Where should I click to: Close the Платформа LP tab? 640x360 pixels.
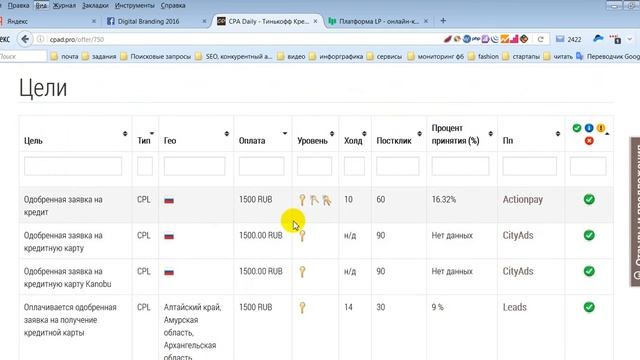tap(426, 21)
